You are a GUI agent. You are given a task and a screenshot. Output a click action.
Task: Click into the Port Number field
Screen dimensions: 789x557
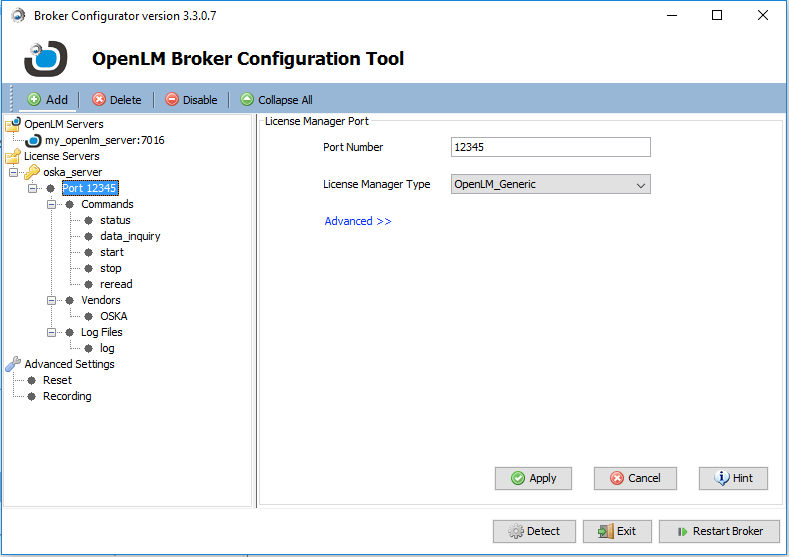(x=550, y=147)
